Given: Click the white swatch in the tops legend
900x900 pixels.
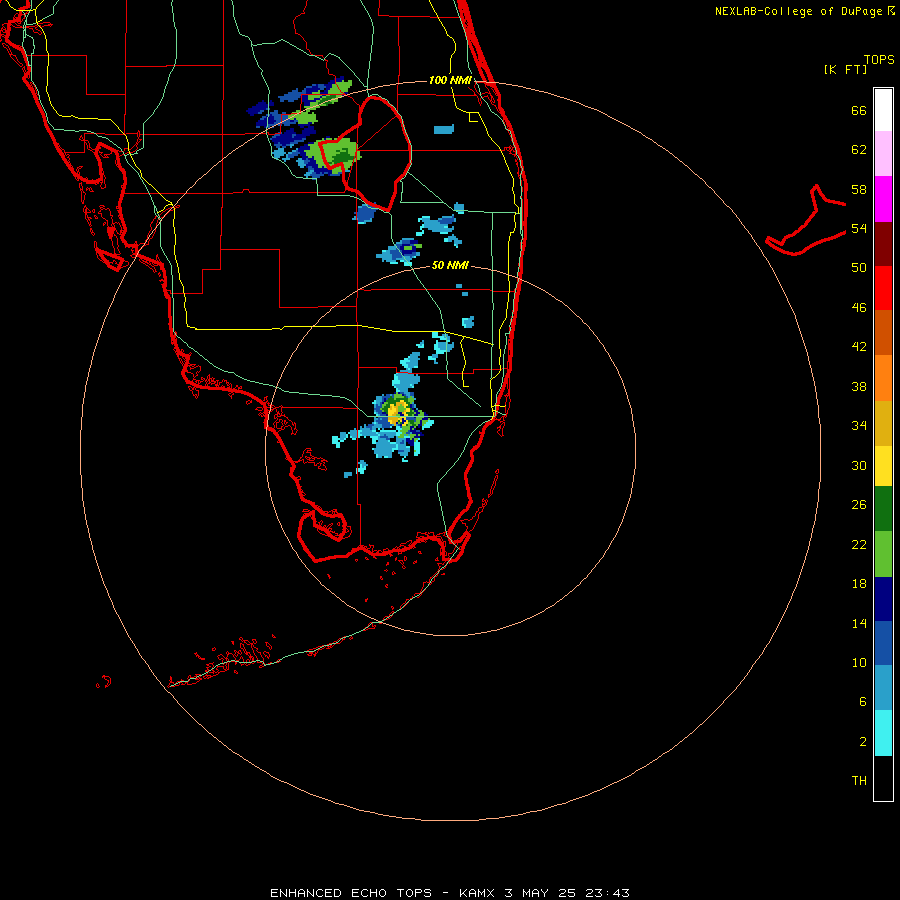Looking at the screenshot, I should [x=883, y=110].
